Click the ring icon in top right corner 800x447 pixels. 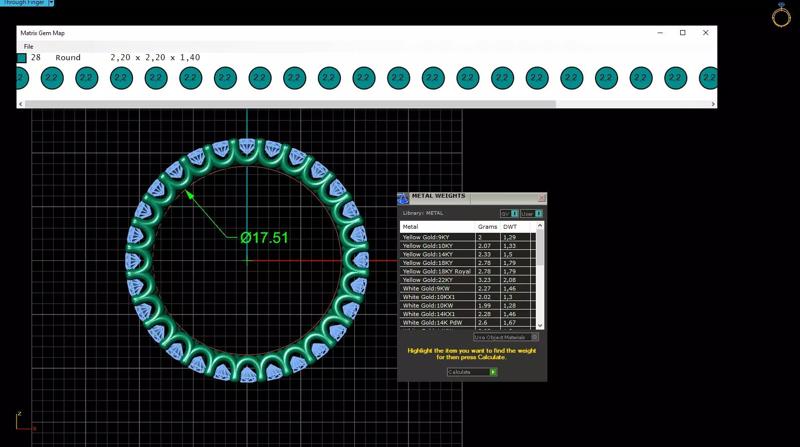781,15
